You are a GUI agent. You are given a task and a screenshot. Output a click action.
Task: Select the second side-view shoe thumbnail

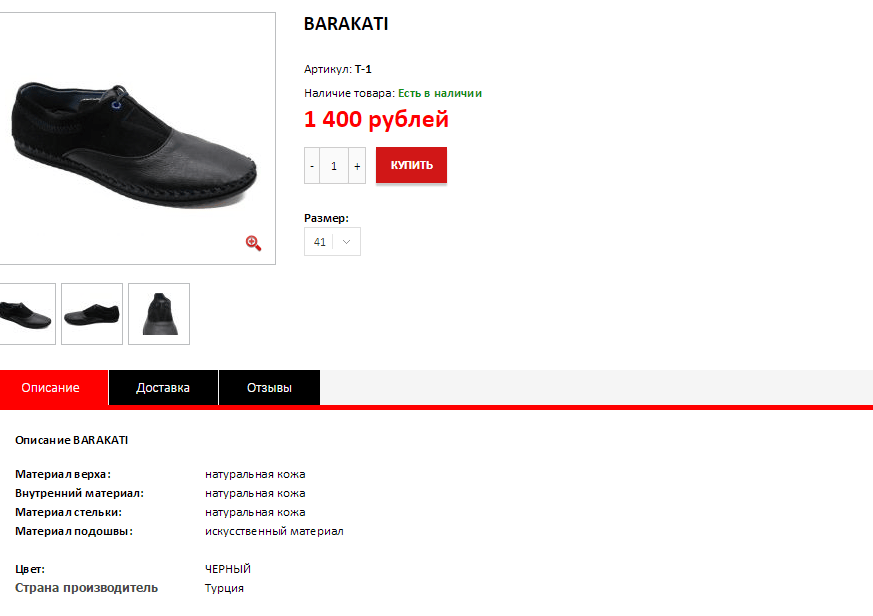(x=92, y=314)
